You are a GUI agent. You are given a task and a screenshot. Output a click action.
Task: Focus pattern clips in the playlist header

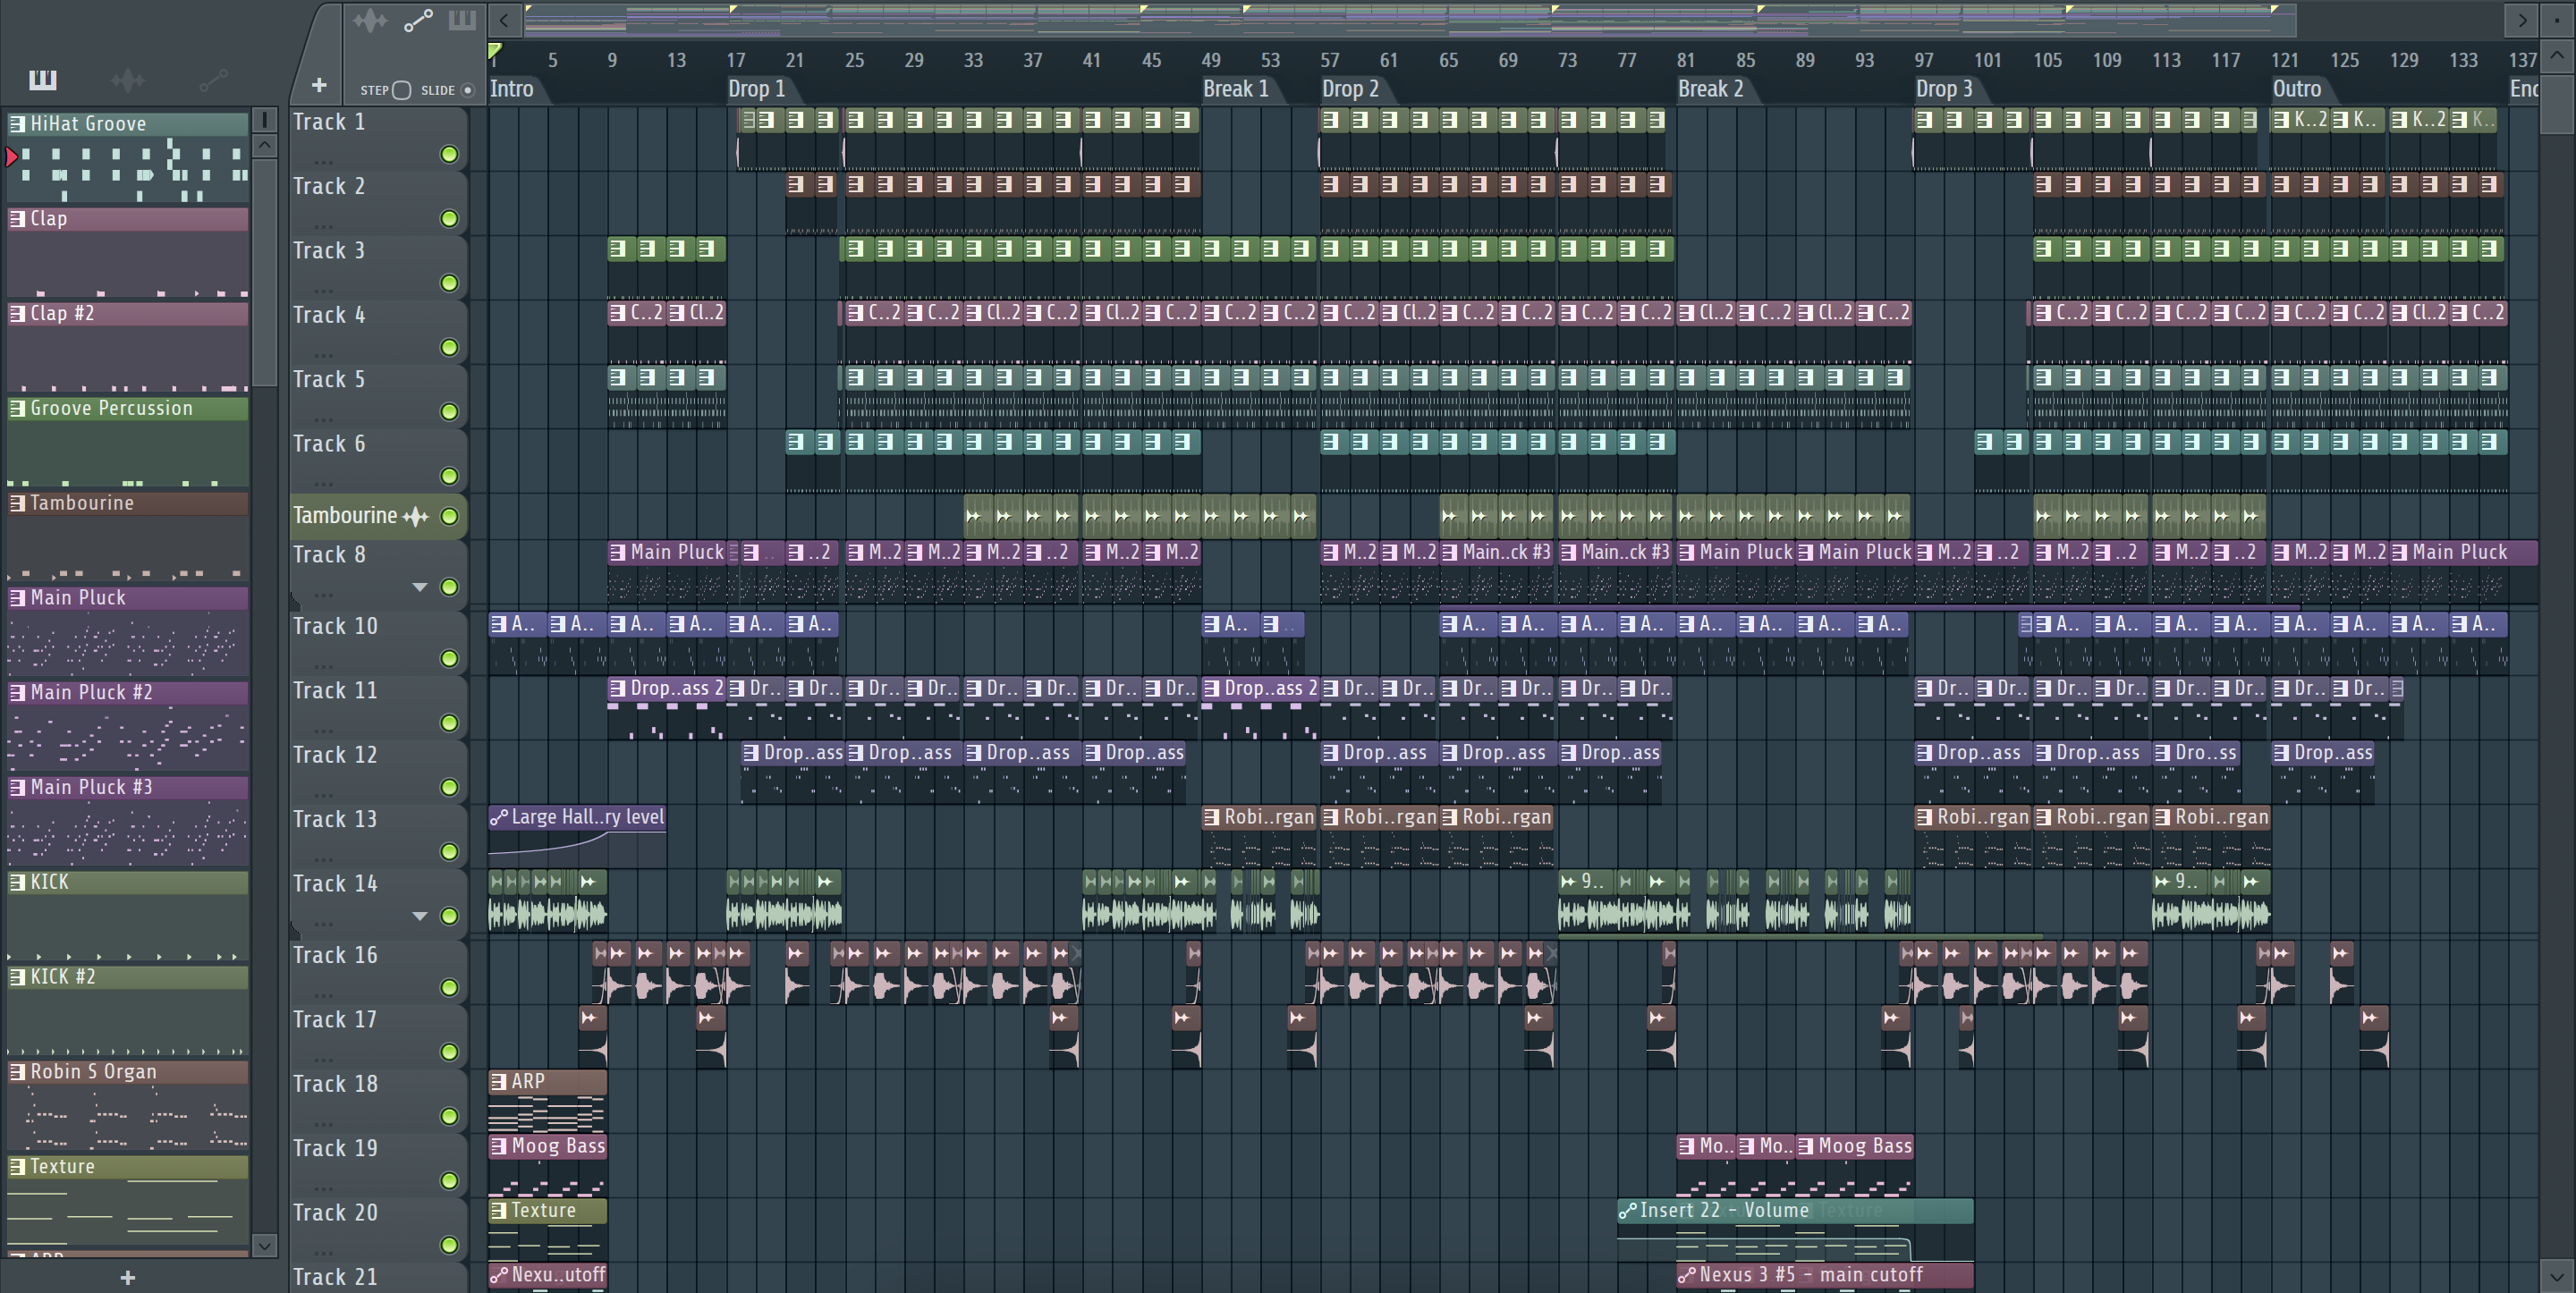(x=462, y=20)
